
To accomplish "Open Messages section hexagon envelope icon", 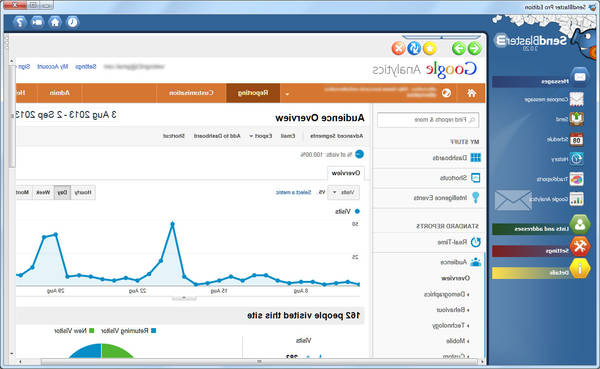I will coord(580,77).
